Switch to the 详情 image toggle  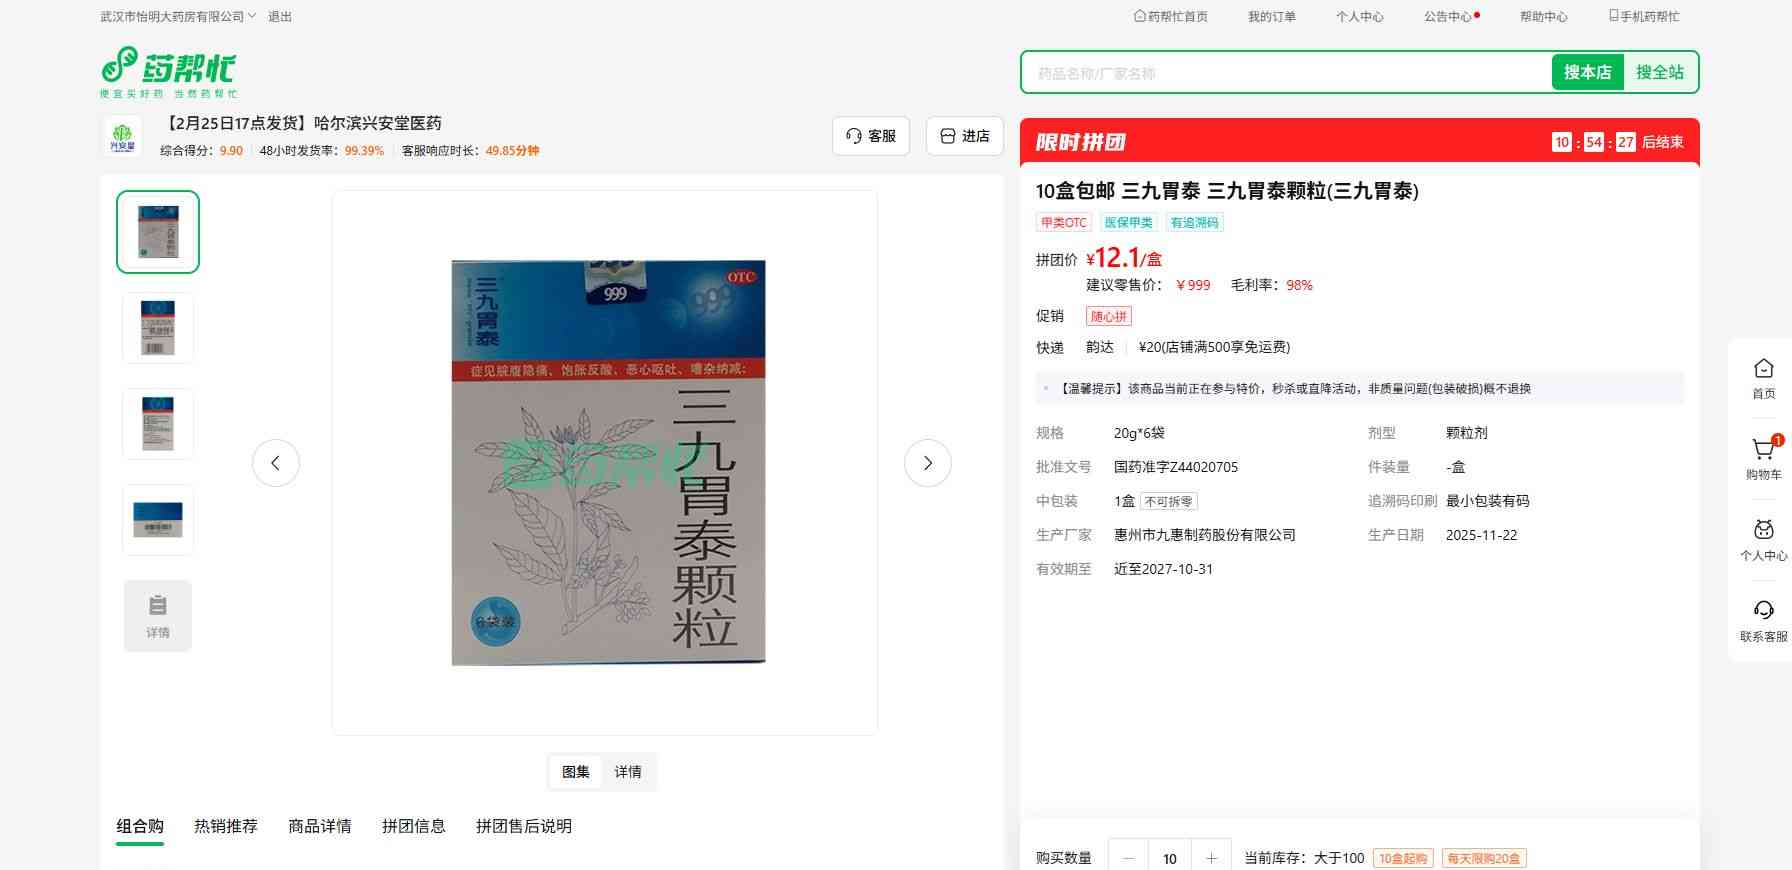pos(628,772)
